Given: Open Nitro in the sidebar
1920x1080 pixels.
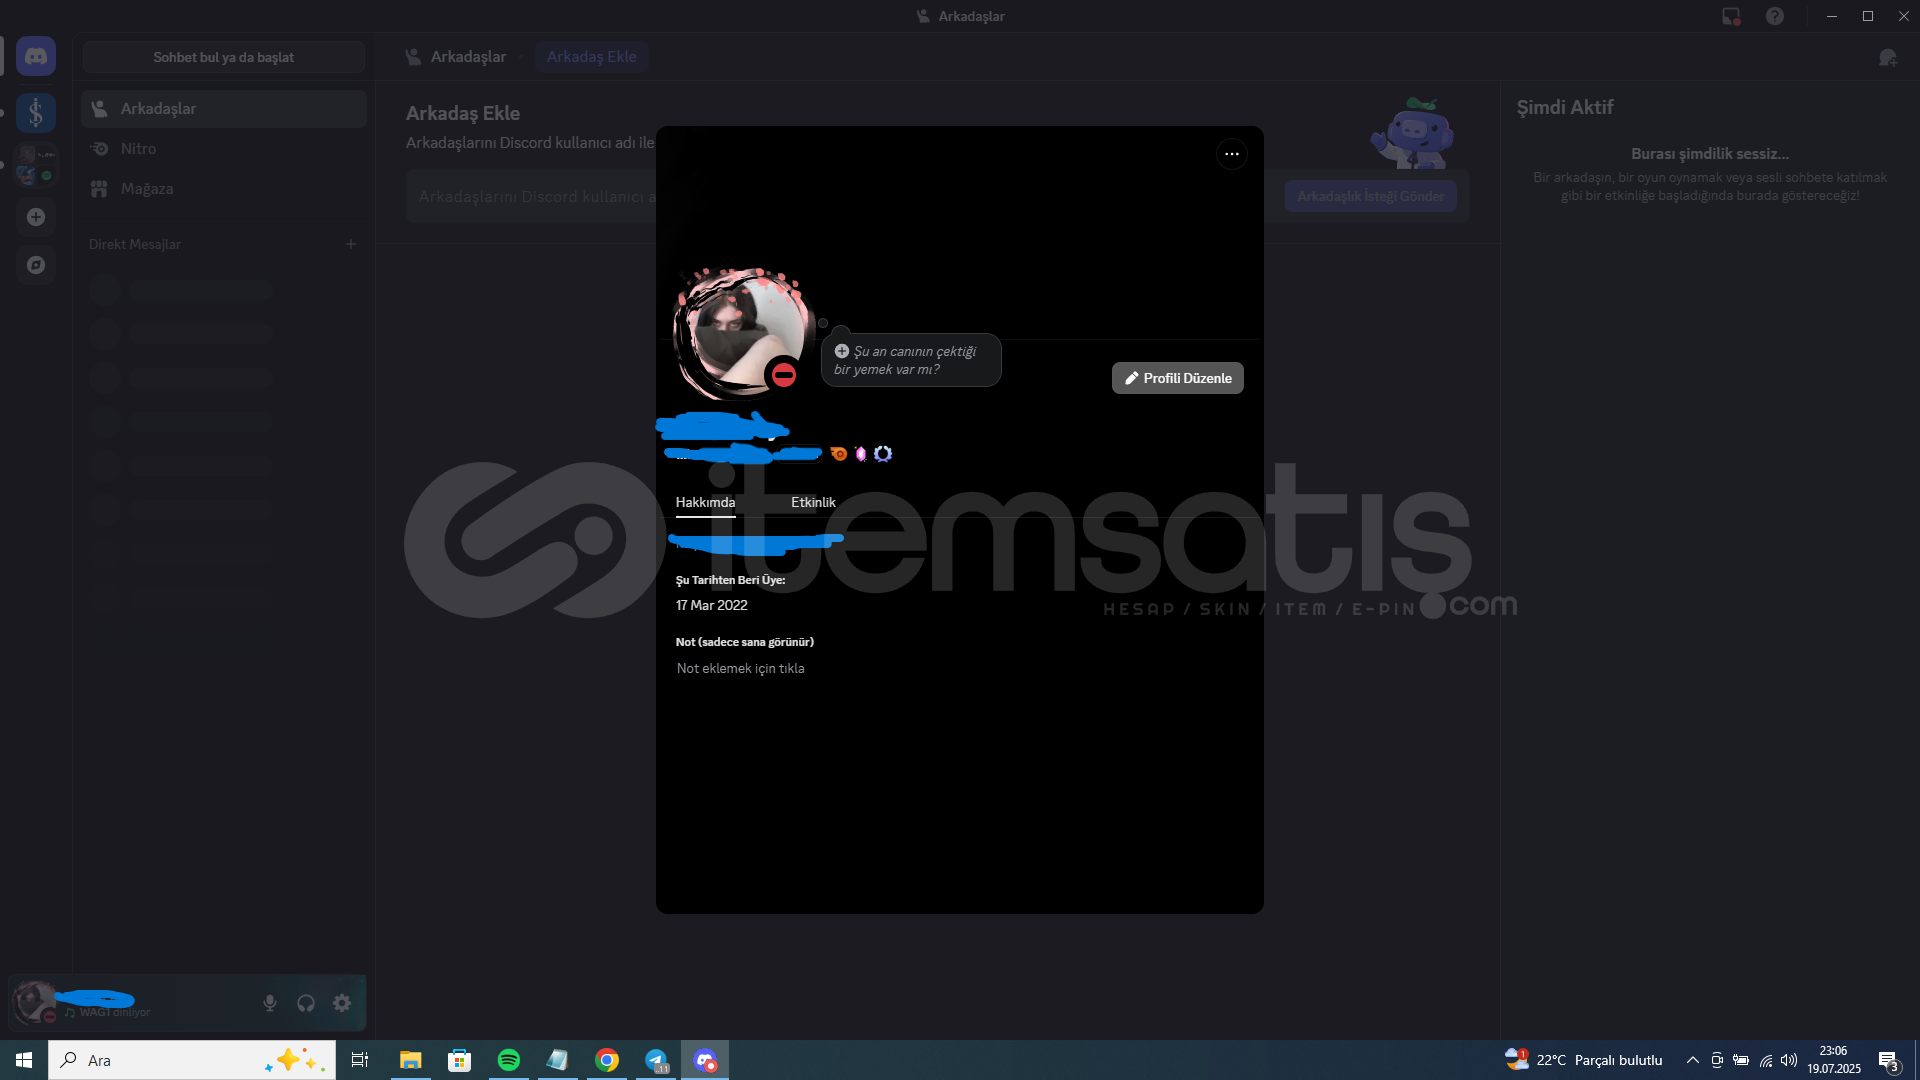Looking at the screenshot, I should tap(224, 149).
